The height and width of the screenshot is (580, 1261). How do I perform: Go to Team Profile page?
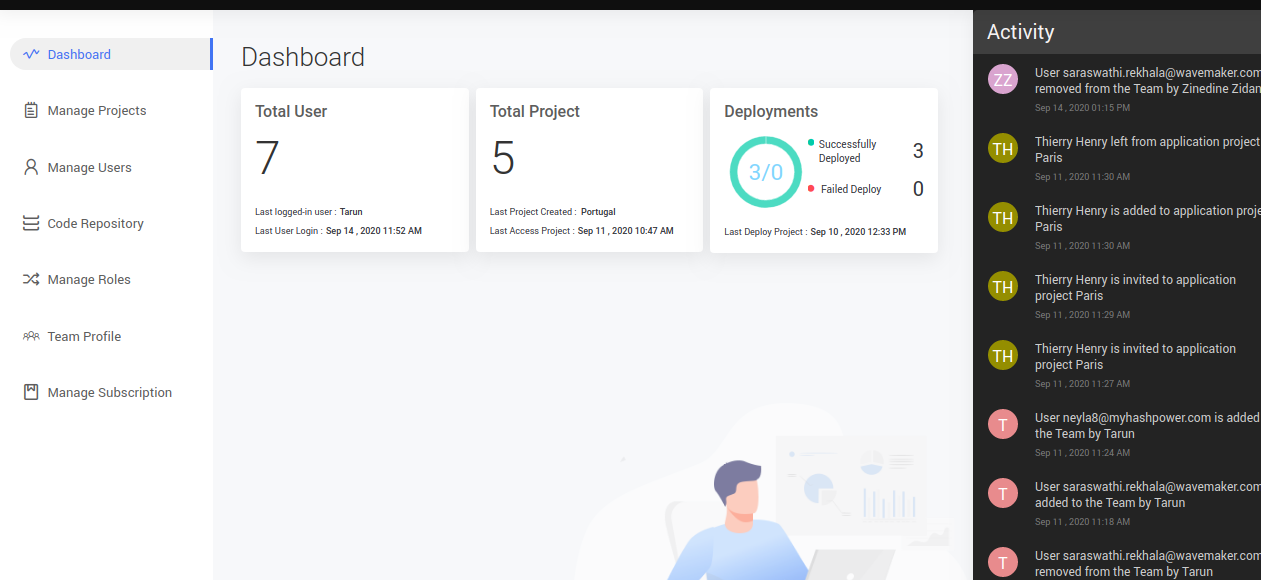tap(84, 337)
